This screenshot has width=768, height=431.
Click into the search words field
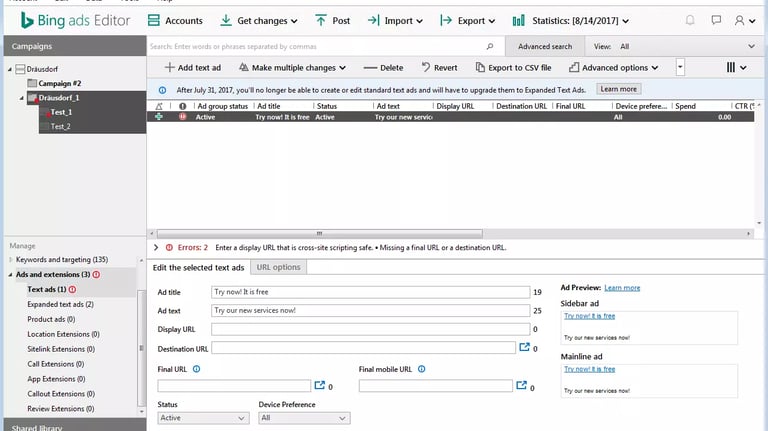316,47
